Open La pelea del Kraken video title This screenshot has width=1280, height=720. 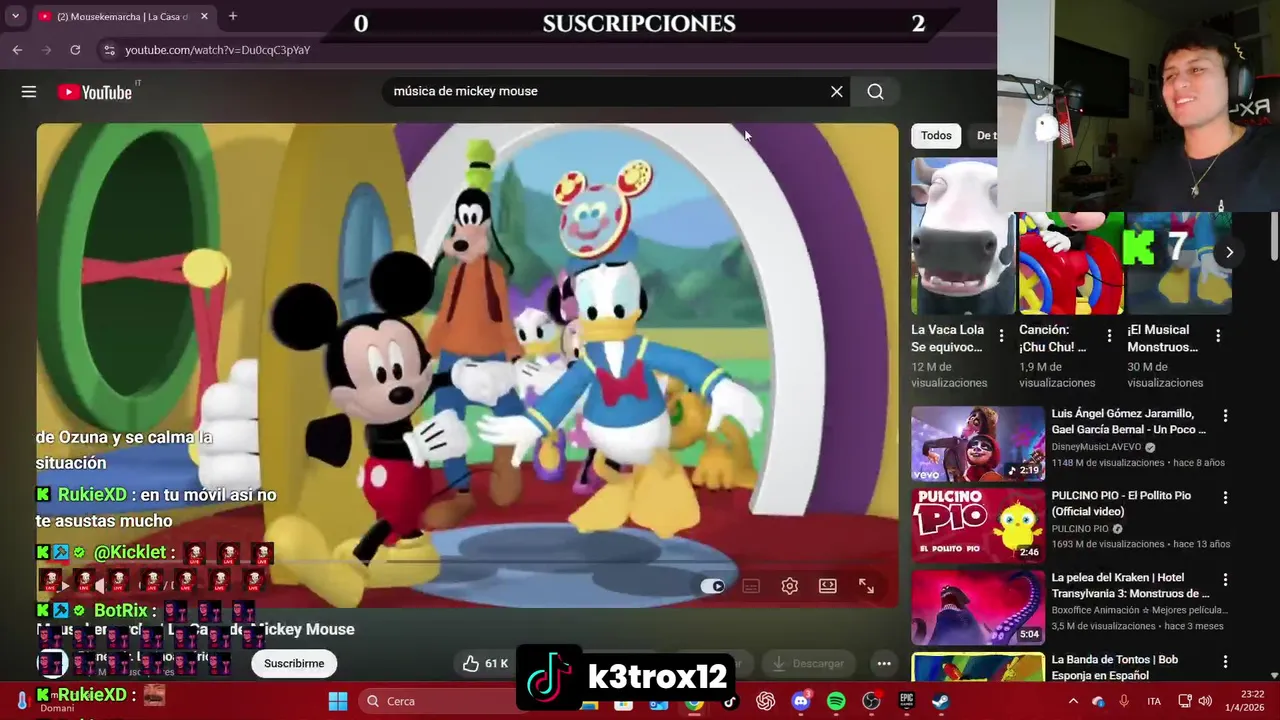[x=1128, y=585]
